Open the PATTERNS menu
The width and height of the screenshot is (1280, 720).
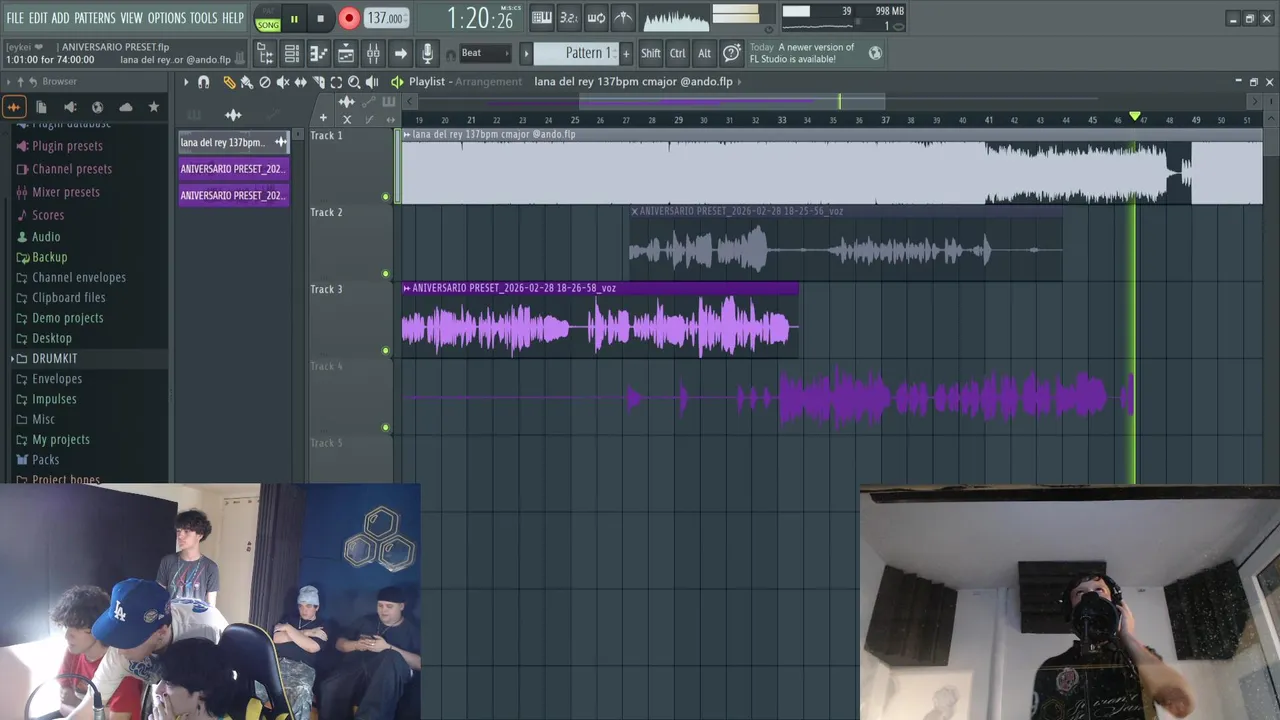[95, 18]
